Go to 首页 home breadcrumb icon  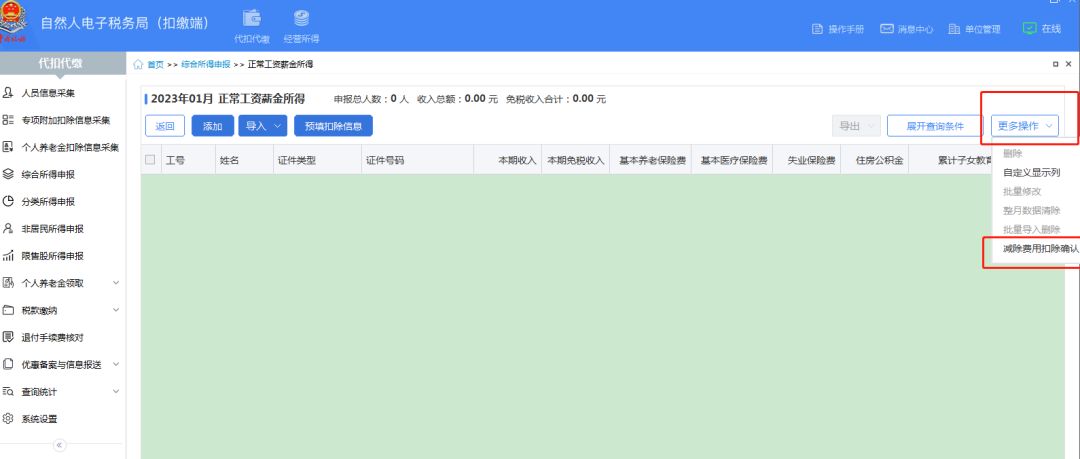click(x=139, y=64)
